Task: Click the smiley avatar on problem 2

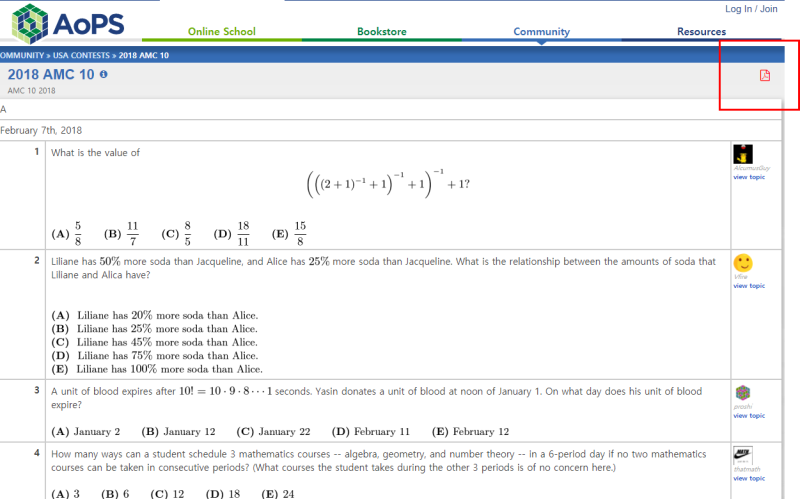Action: (x=743, y=263)
